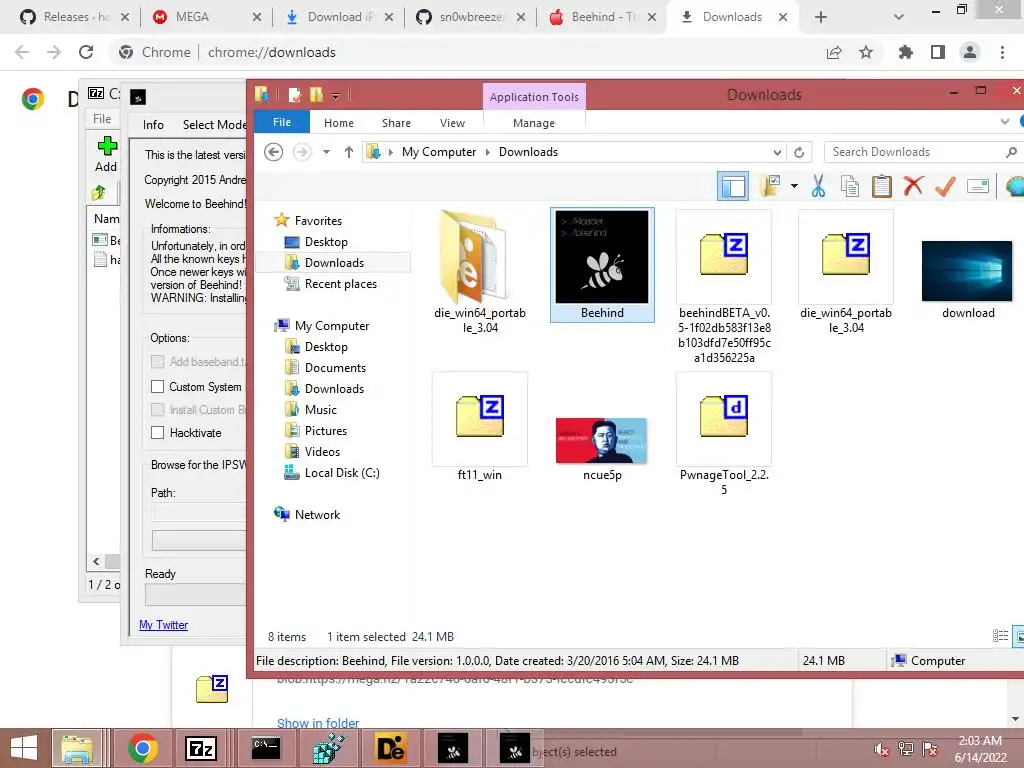
Task: Open the quick access toolbar customize dropdown
Action: point(335,96)
